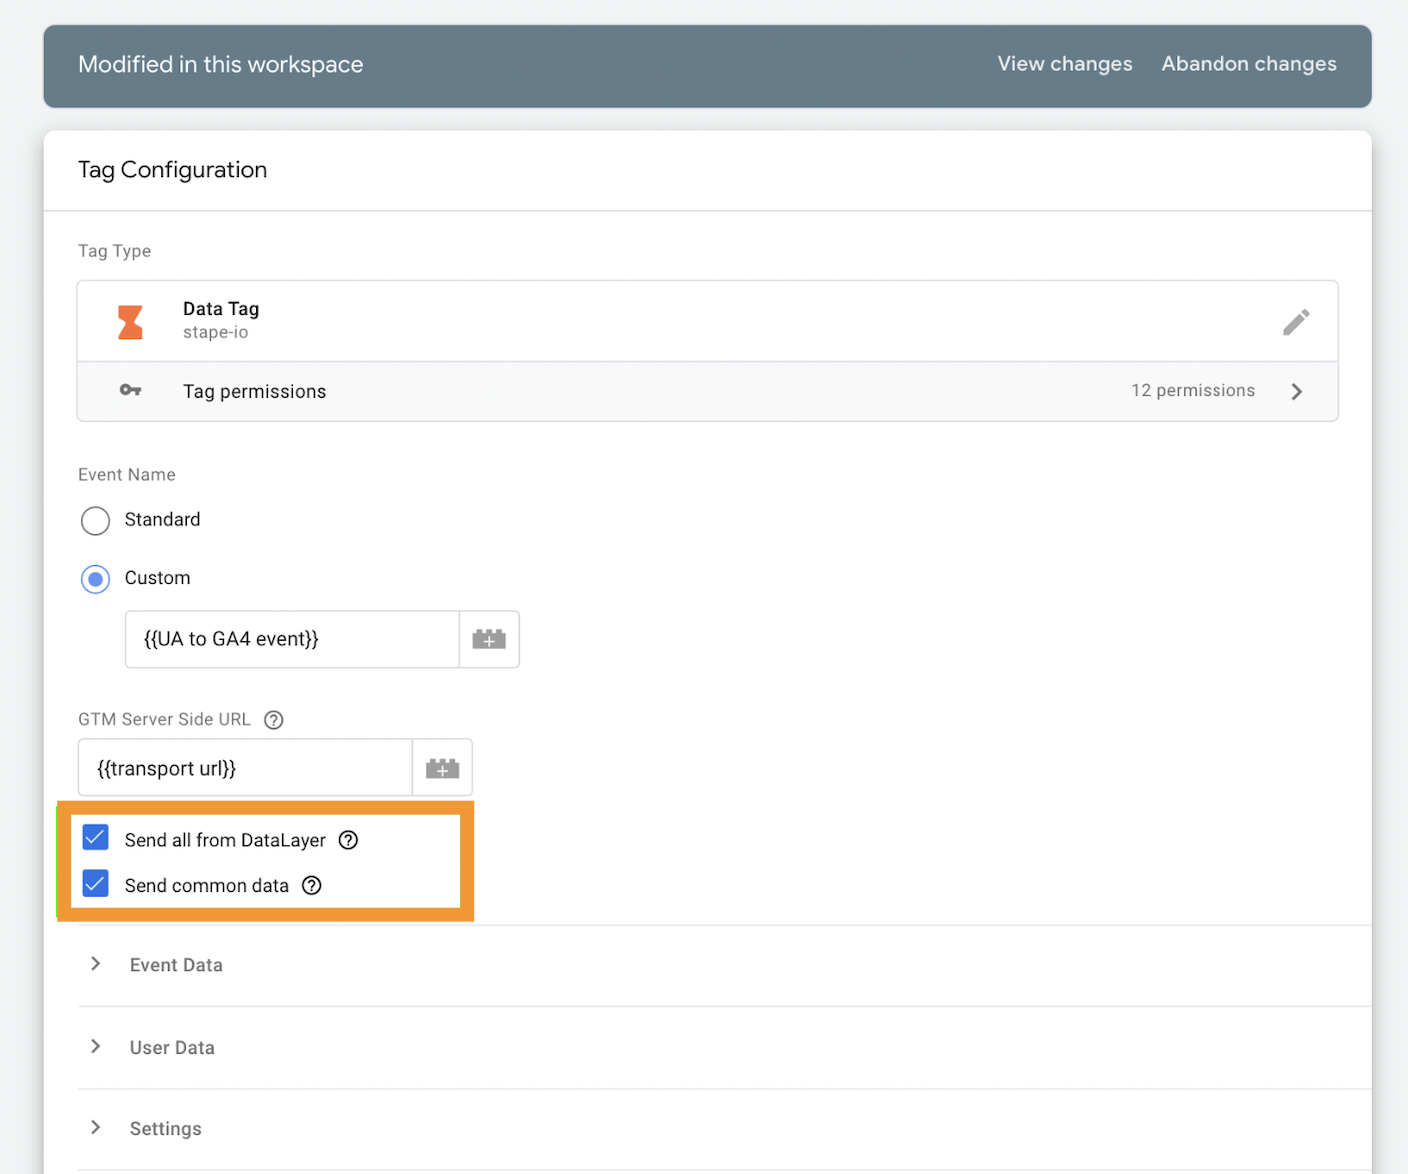Click Abandon changes
Image resolution: width=1408 pixels, height=1174 pixels.
click(1248, 63)
